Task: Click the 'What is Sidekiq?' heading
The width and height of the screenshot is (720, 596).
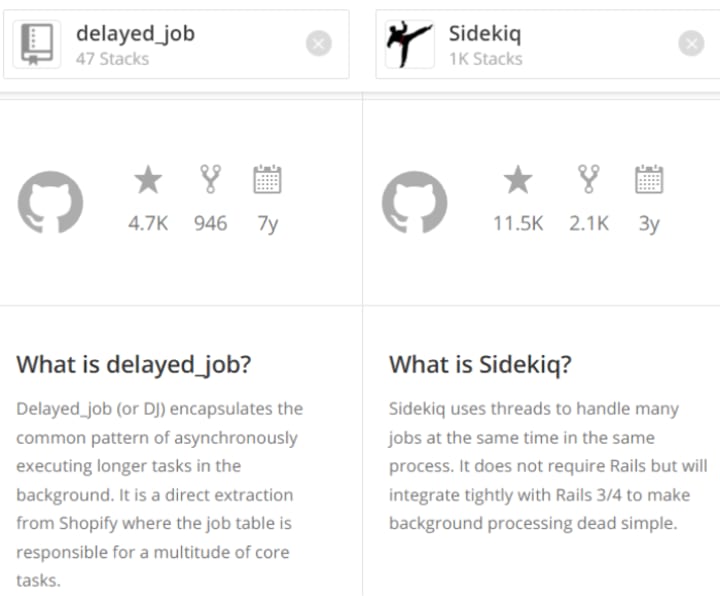Action: [480, 365]
